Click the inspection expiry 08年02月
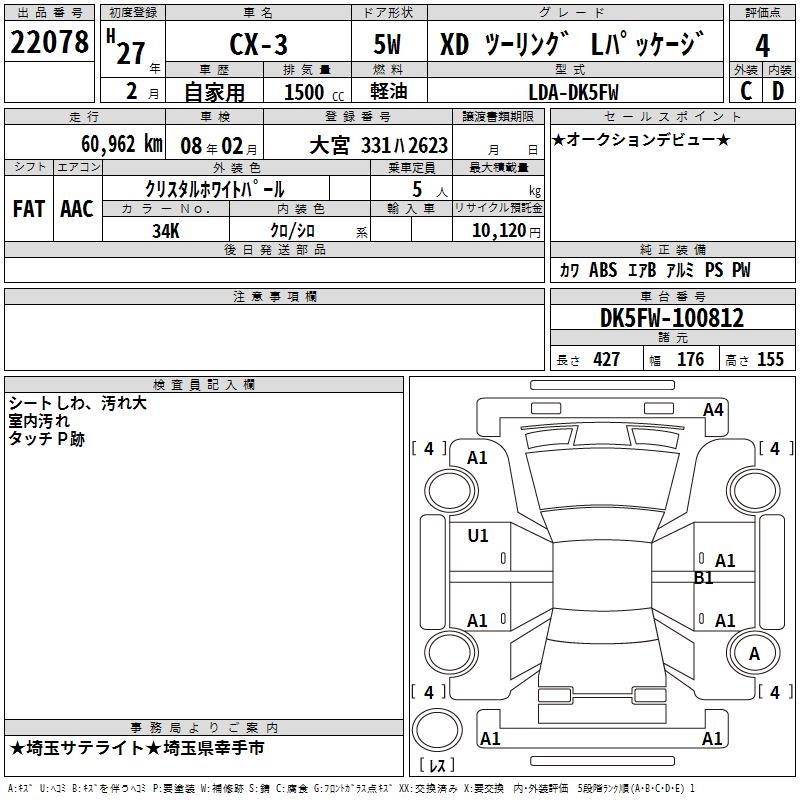This screenshot has width=800, height=800. pyautogui.click(x=219, y=146)
